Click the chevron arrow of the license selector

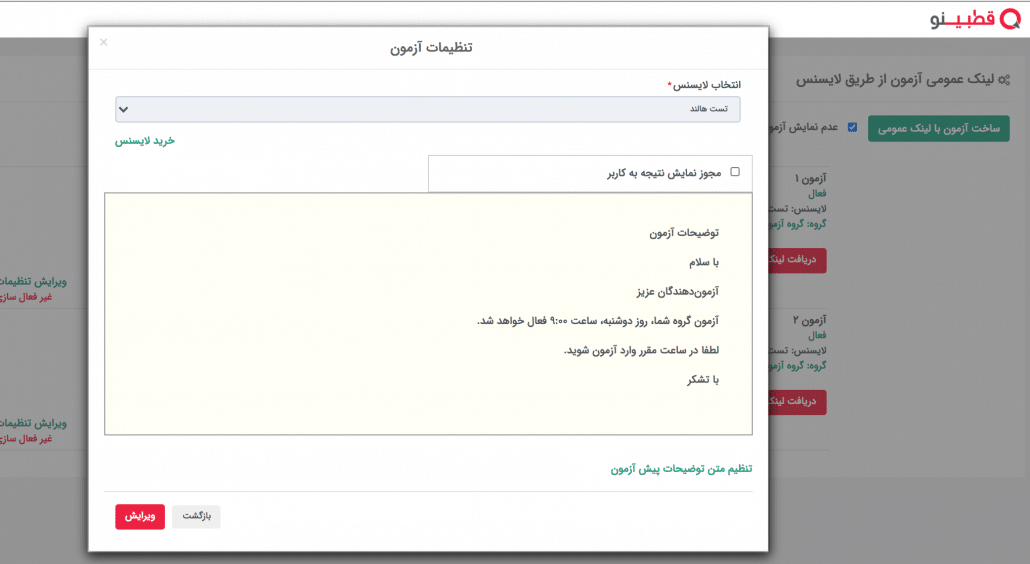click(123, 109)
